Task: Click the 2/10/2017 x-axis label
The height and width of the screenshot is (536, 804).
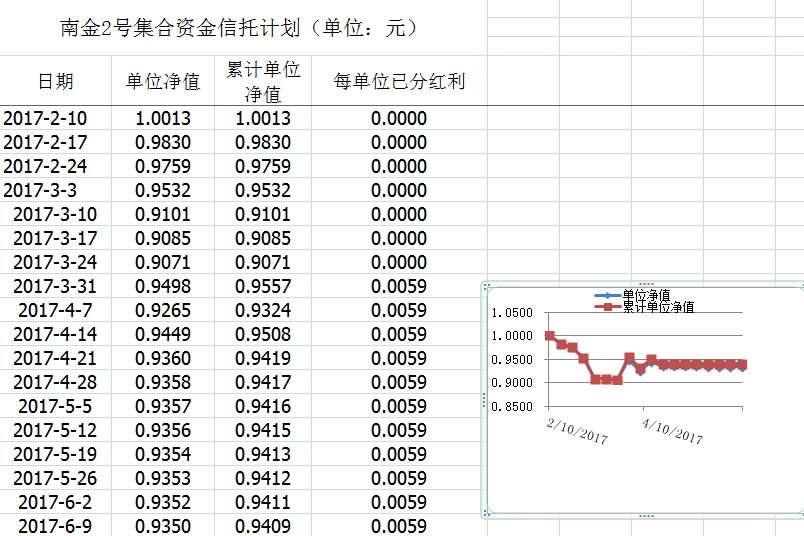Action: pos(578,431)
